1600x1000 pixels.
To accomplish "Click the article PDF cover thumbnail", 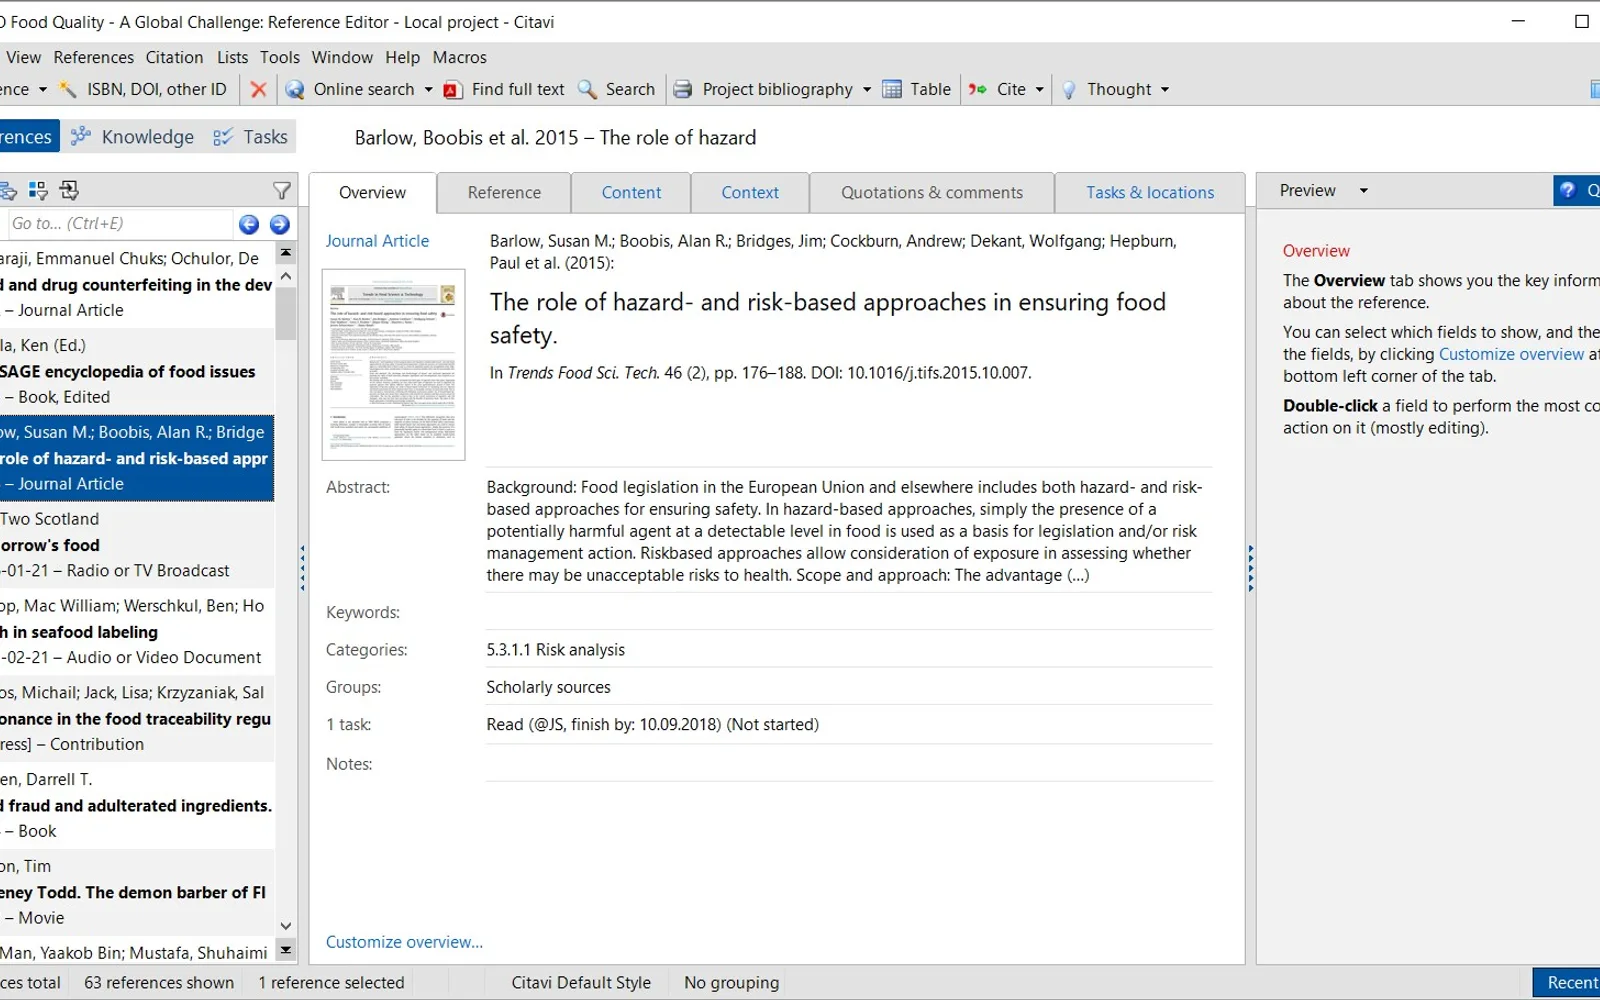I will [x=393, y=365].
